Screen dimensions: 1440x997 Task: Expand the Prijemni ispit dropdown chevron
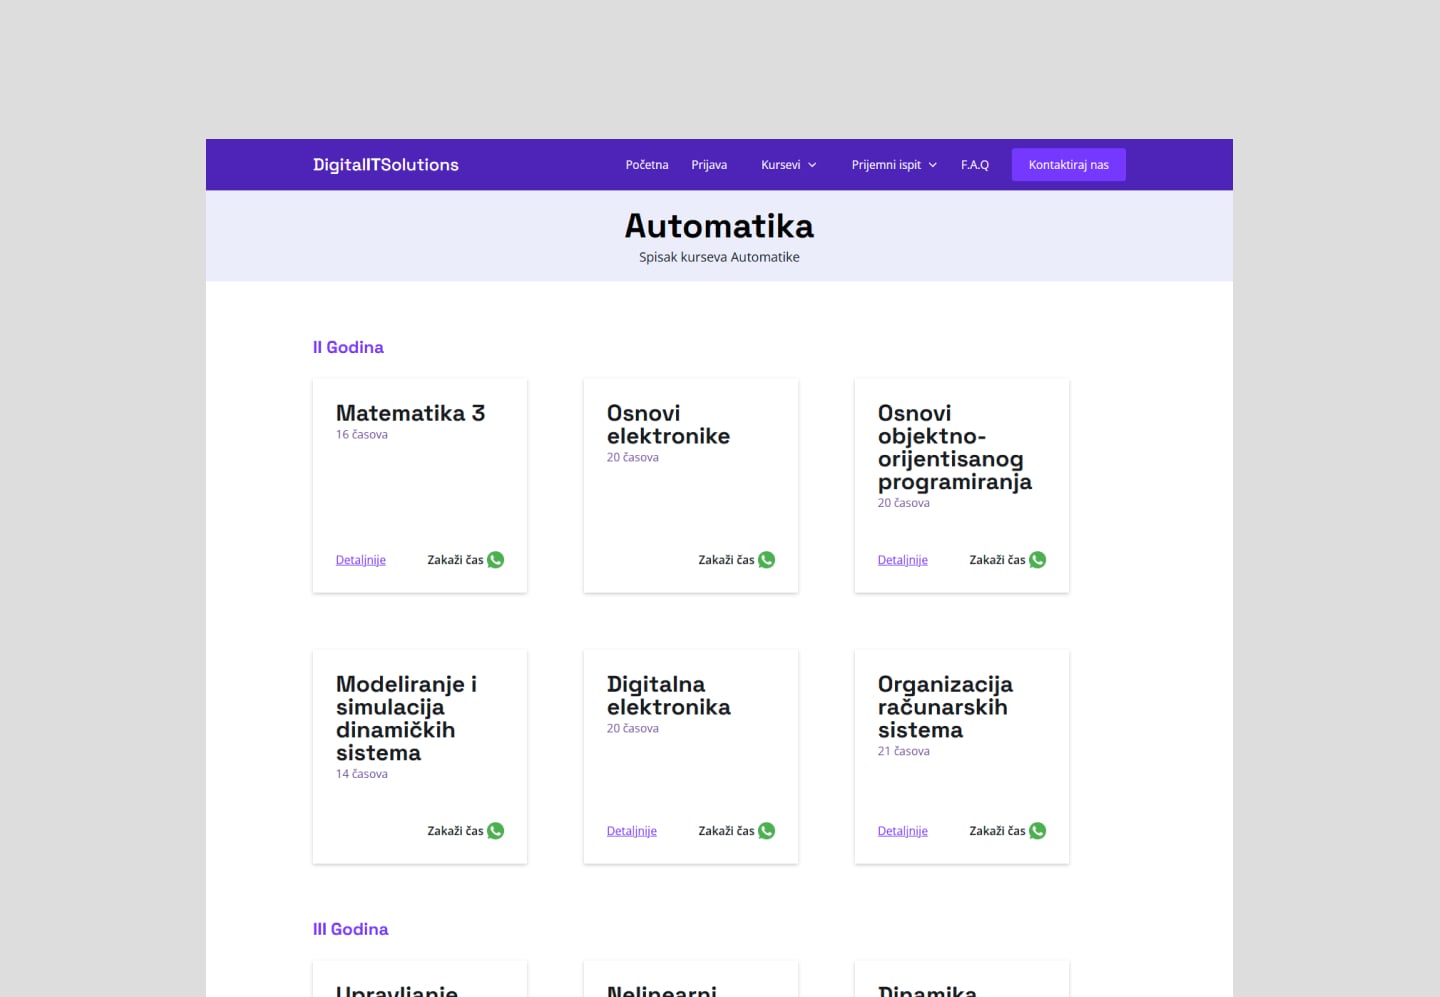pos(933,165)
